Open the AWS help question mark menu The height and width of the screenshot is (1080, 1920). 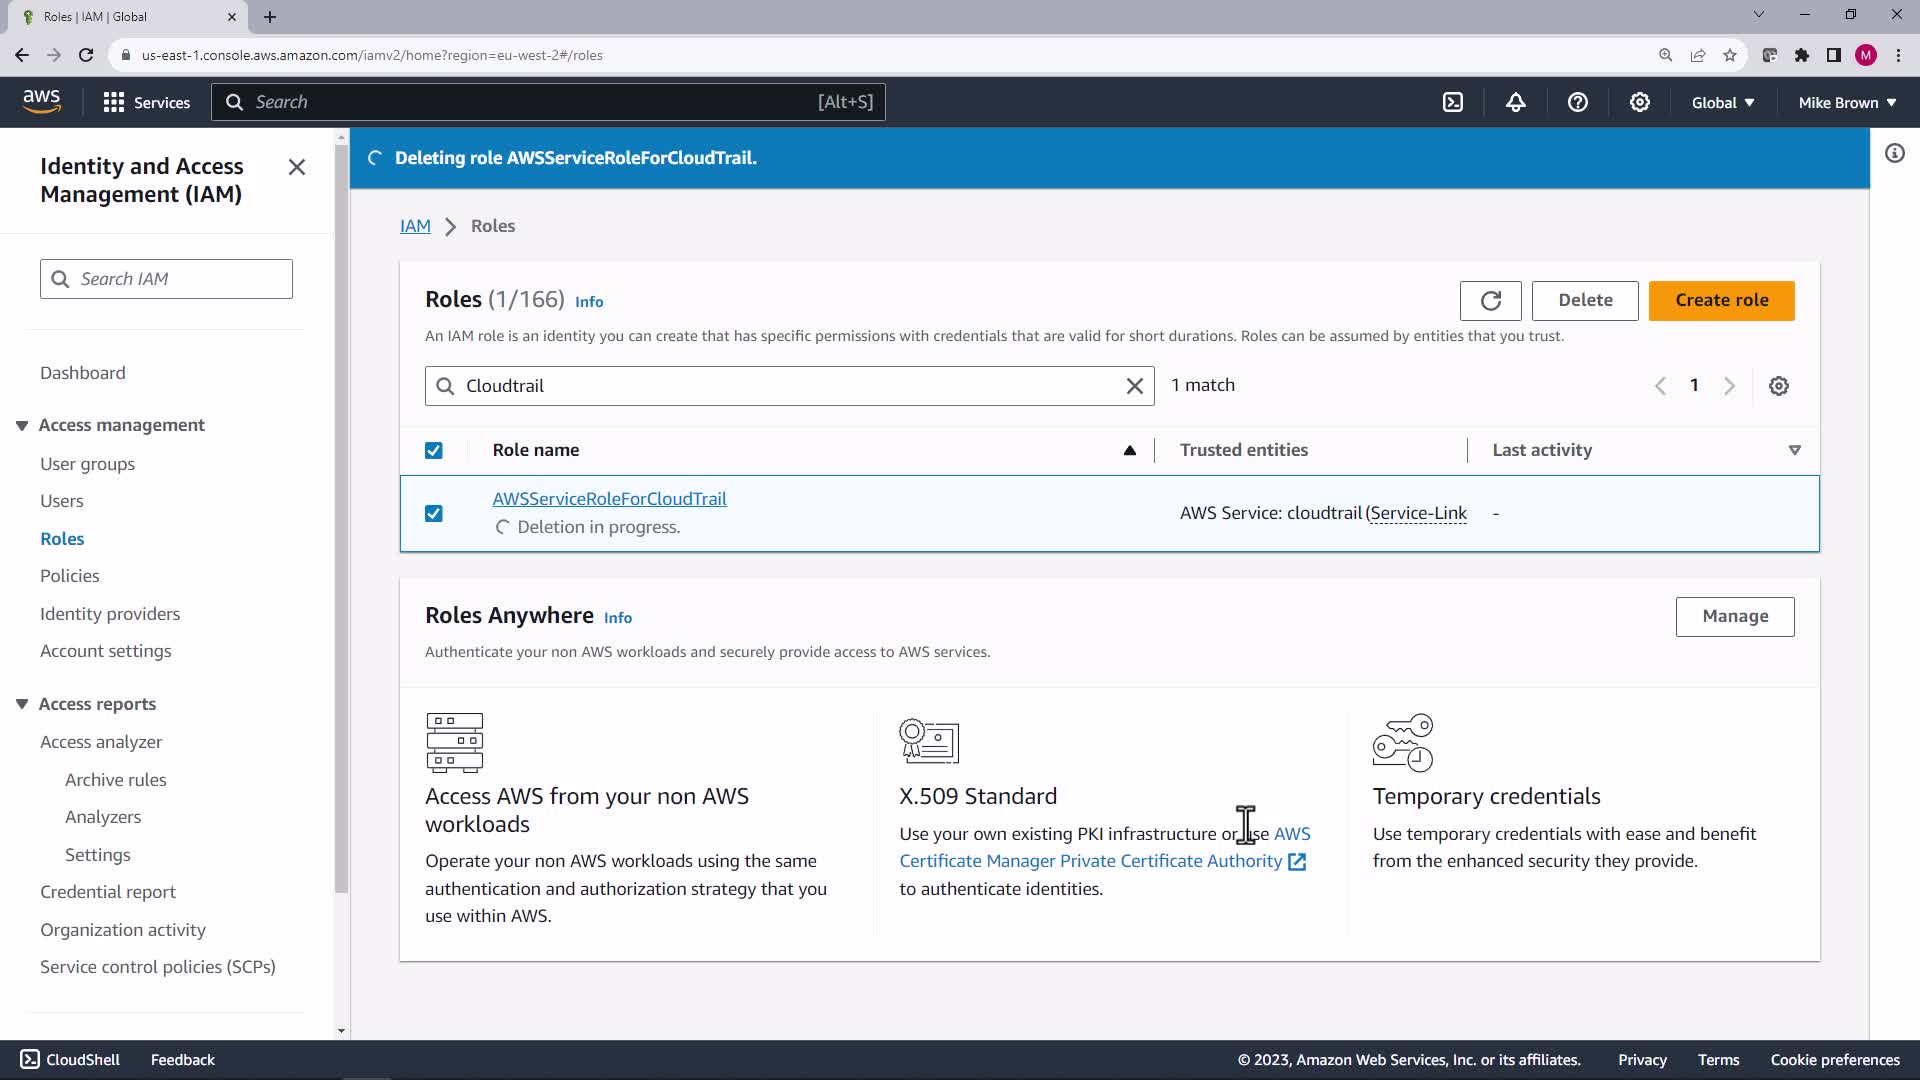tap(1577, 102)
